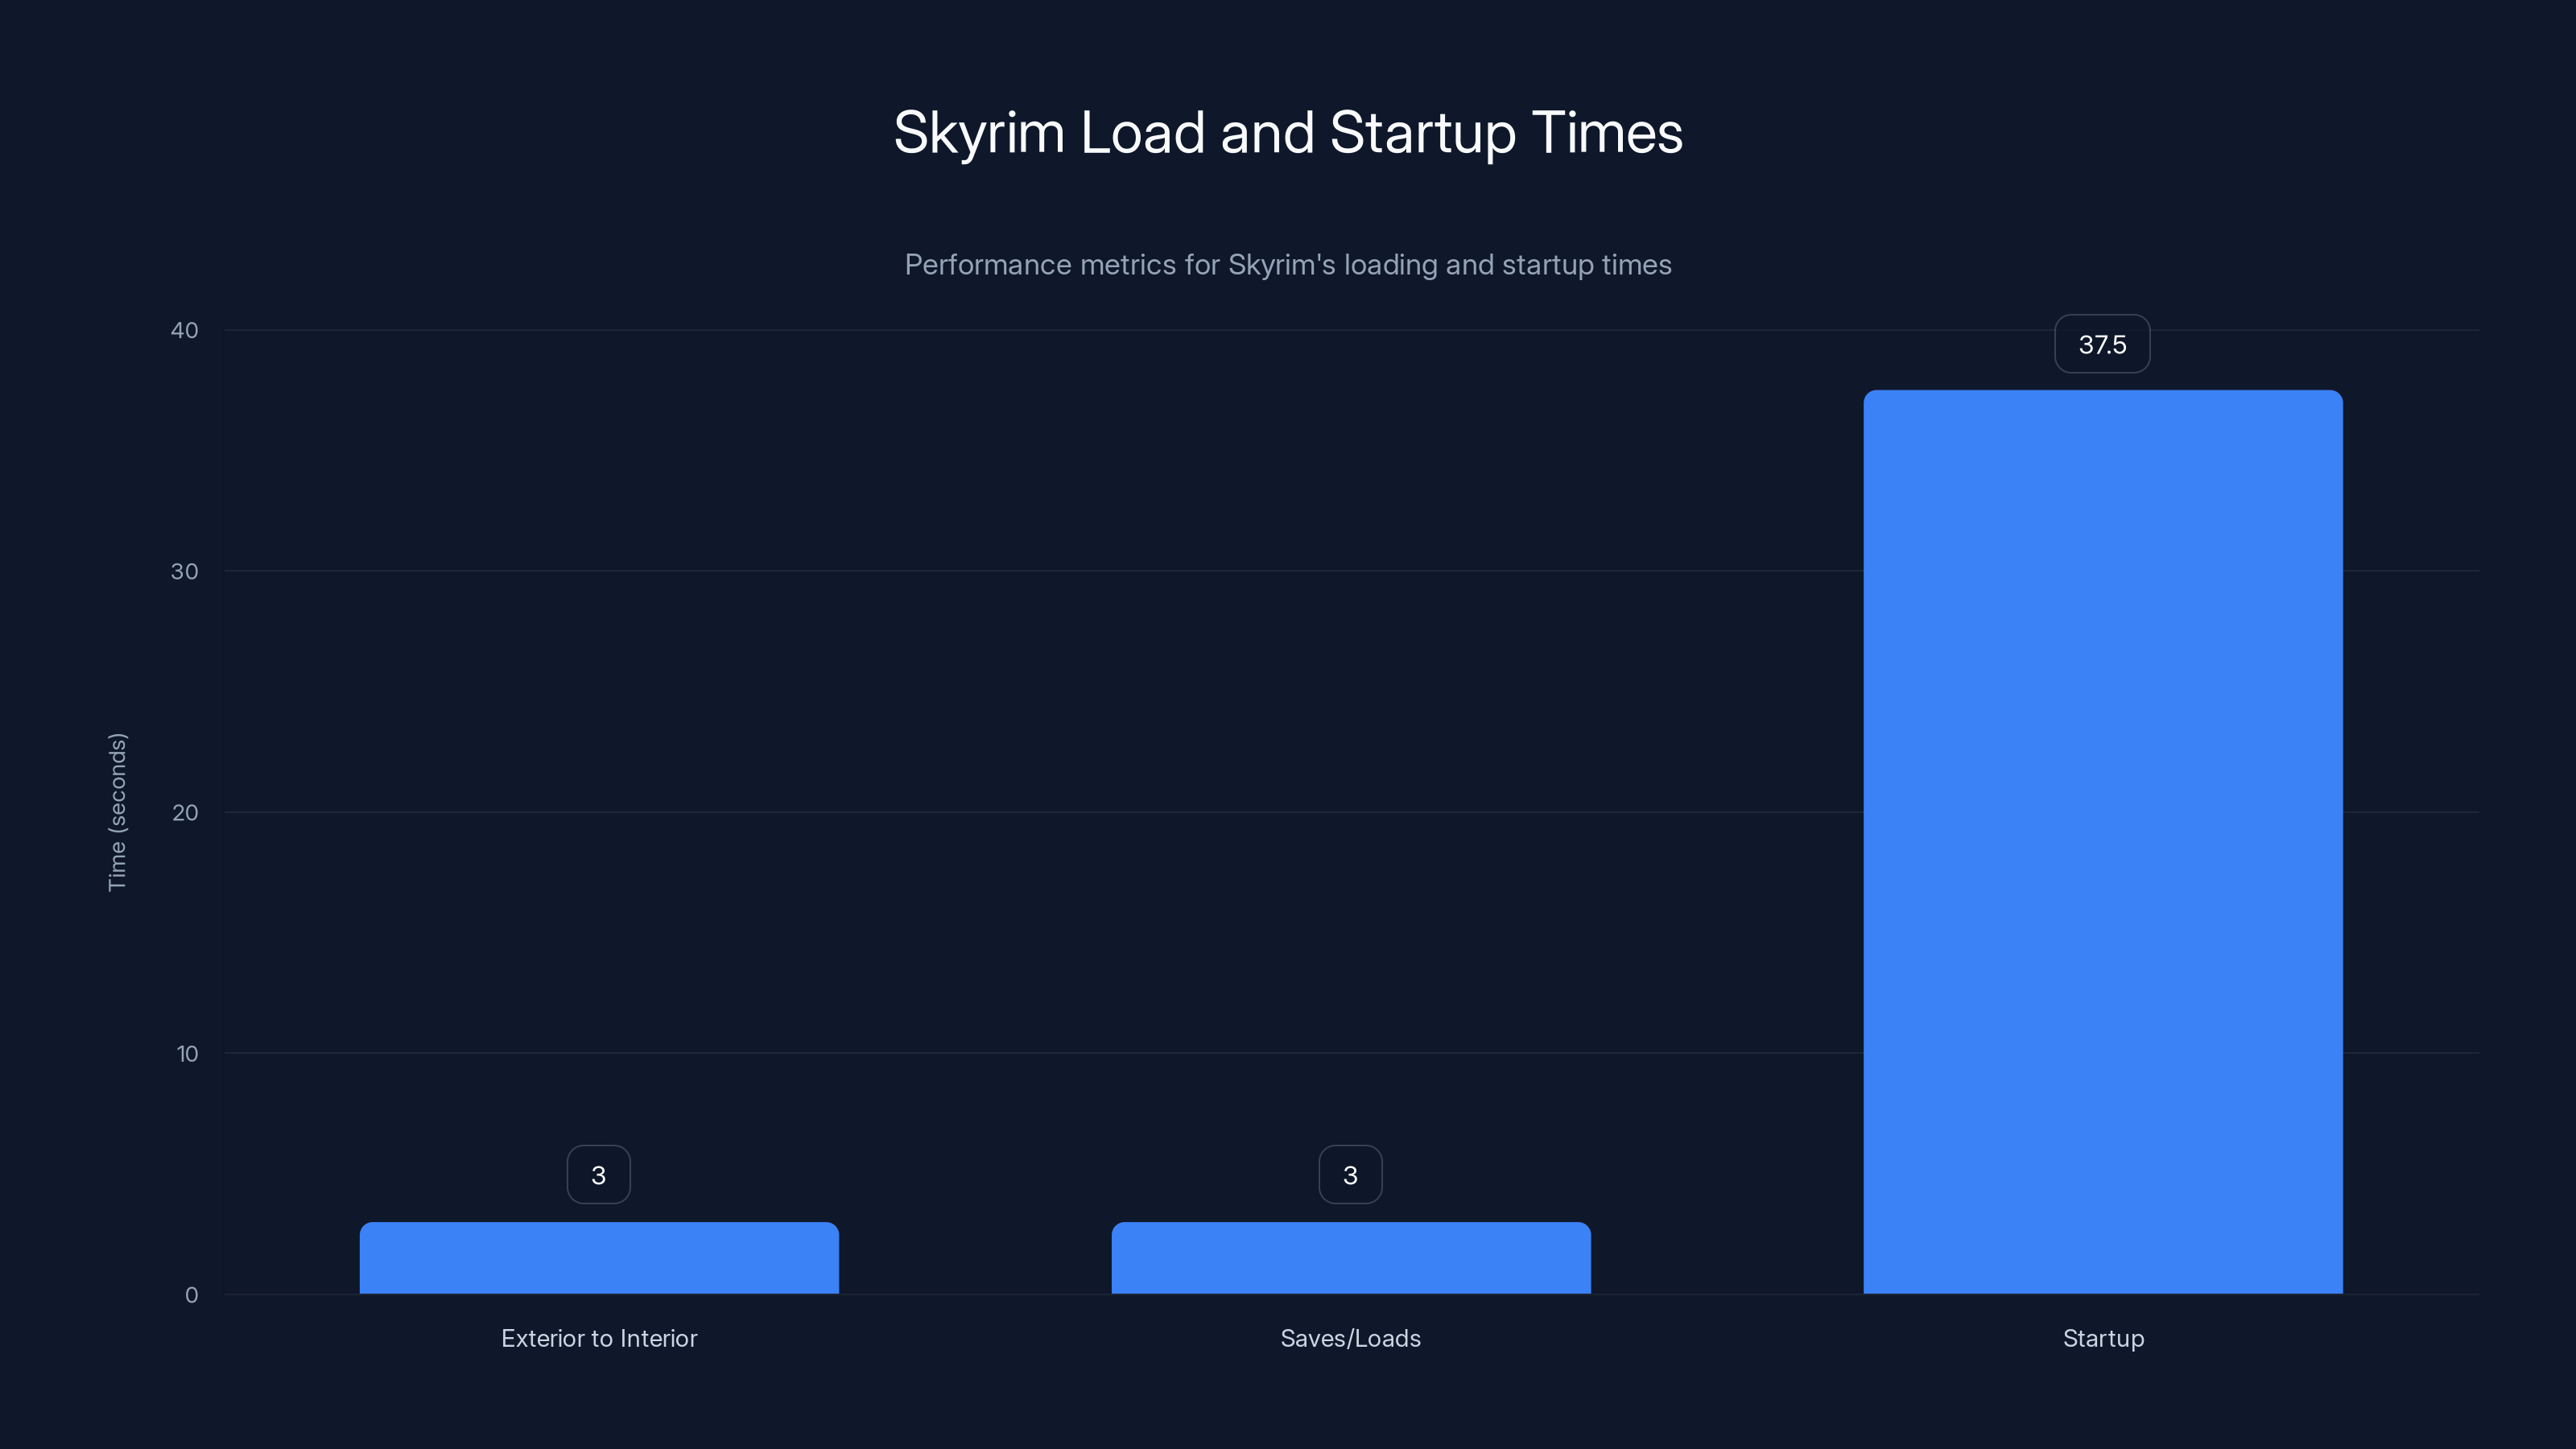Click the 20 mark on the y-axis
The height and width of the screenshot is (1449, 2576).
point(184,812)
